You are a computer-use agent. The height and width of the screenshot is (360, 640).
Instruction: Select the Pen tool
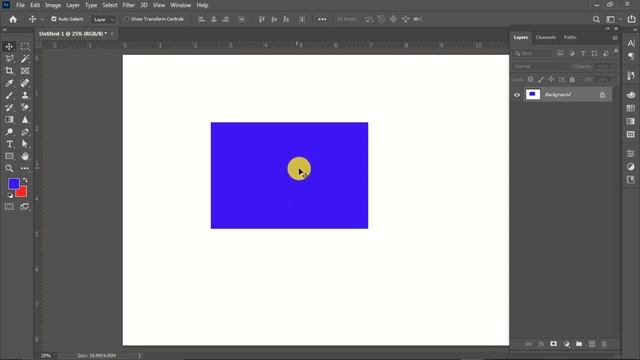click(x=25, y=132)
